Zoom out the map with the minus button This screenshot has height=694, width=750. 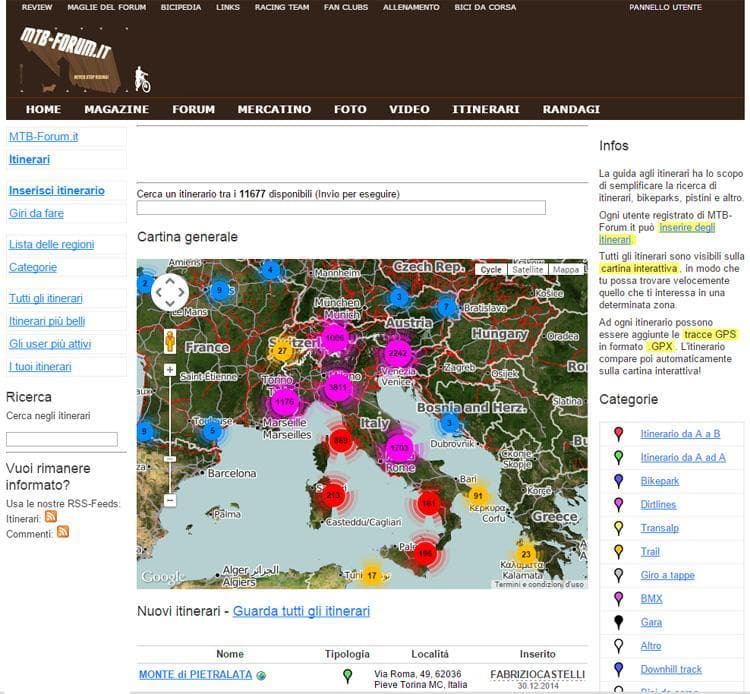(x=170, y=500)
